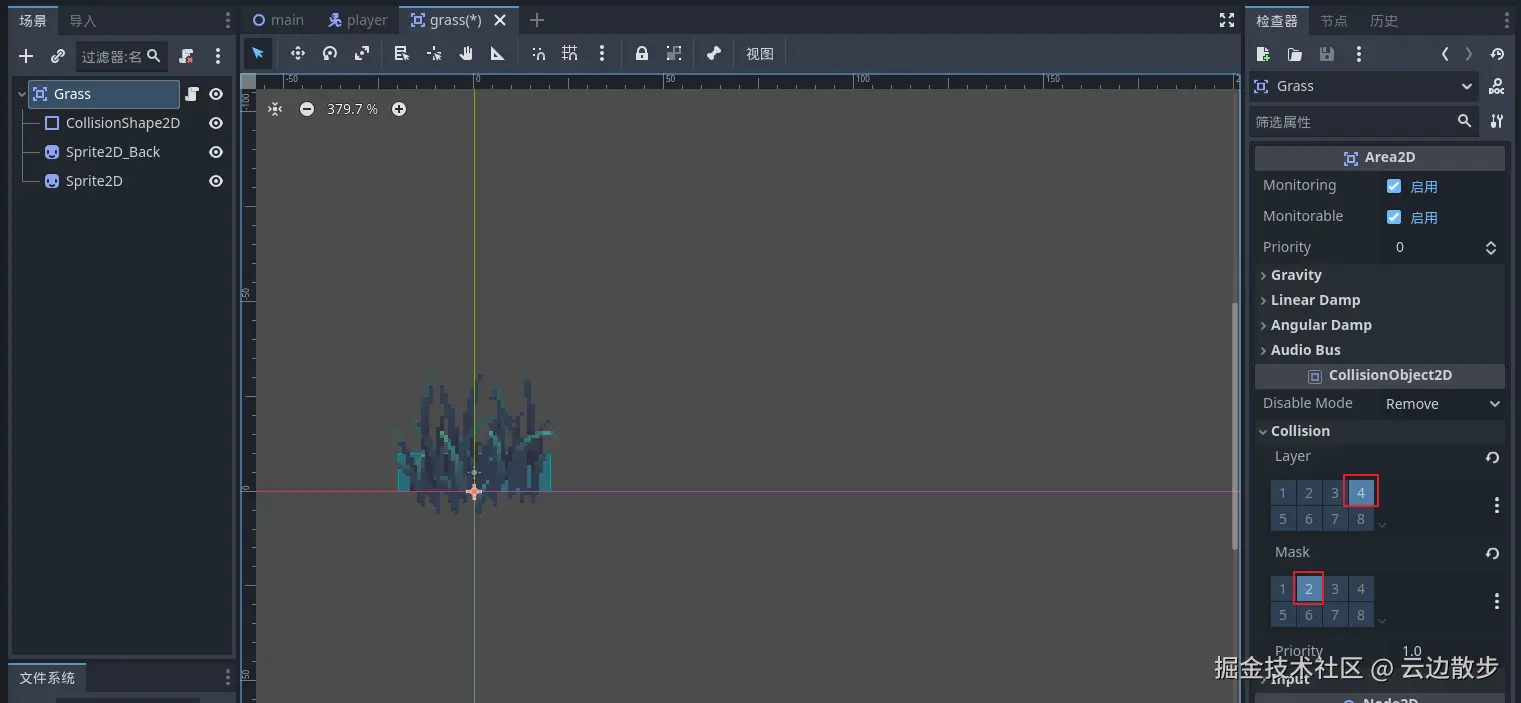Select the Rotate mode tool
The height and width of the screenshot is (703, 1521).
coord(330,54)
